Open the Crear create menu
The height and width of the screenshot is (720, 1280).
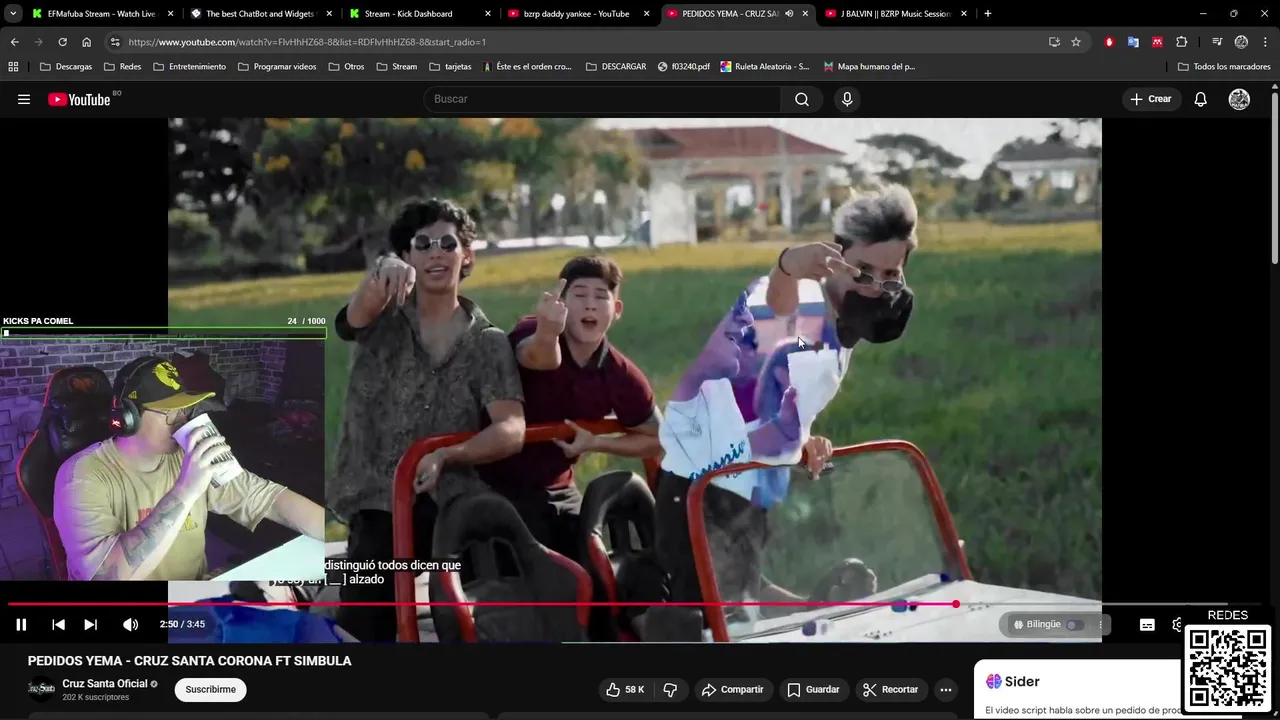point(1150,99)
